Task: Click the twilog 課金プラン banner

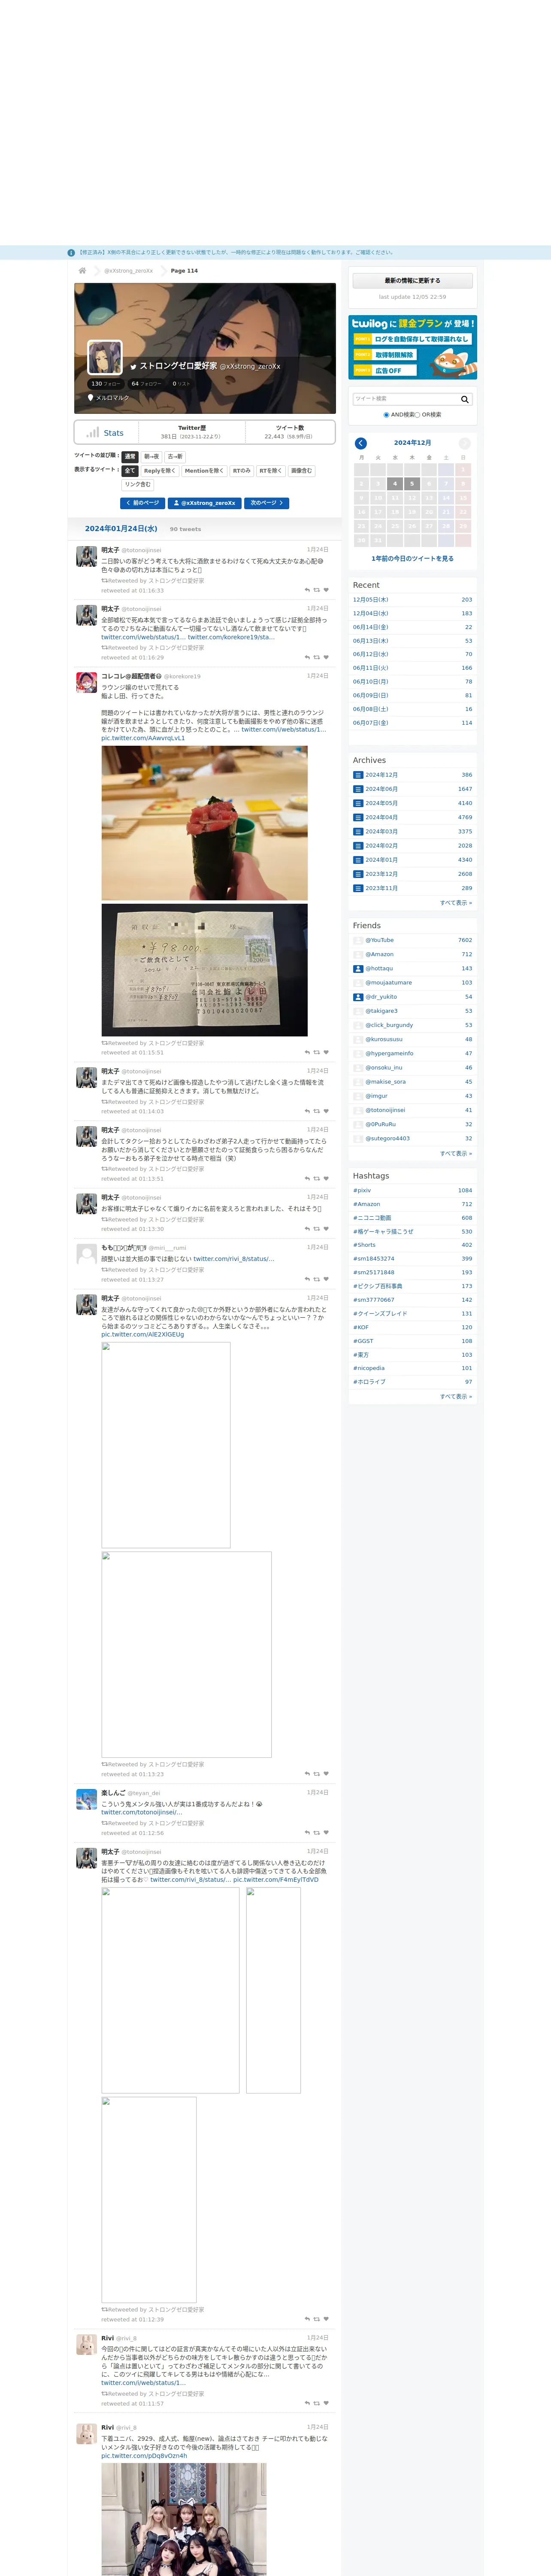Action: [x=413, y=347]
